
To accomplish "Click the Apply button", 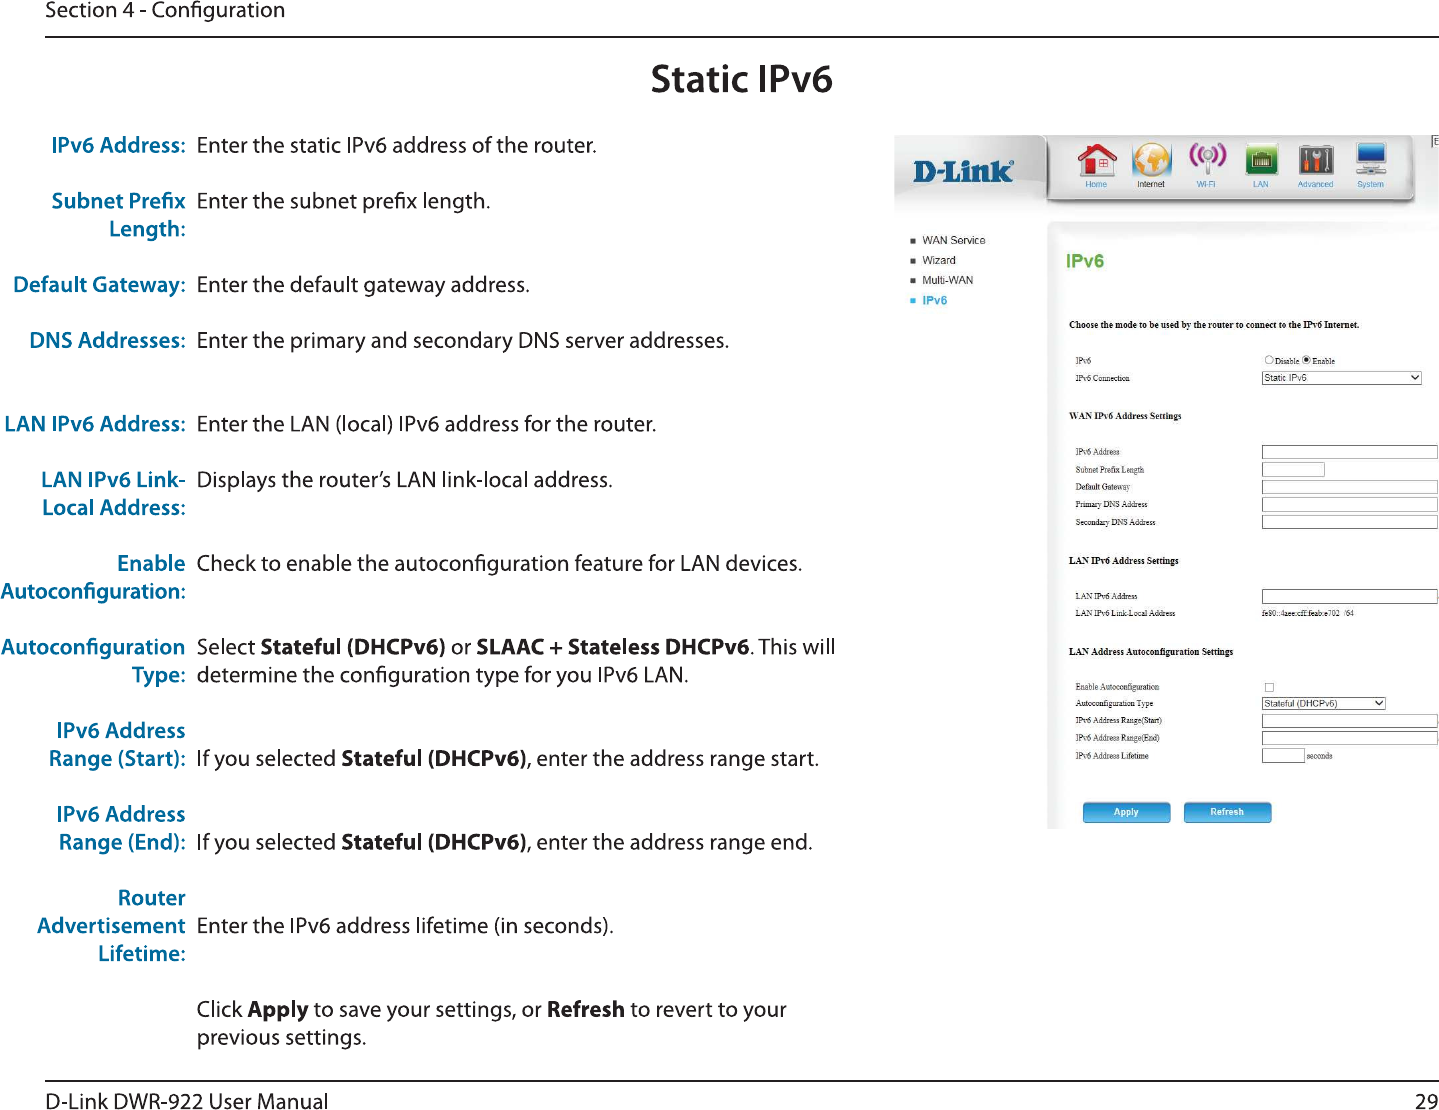I will point(1126,812).
